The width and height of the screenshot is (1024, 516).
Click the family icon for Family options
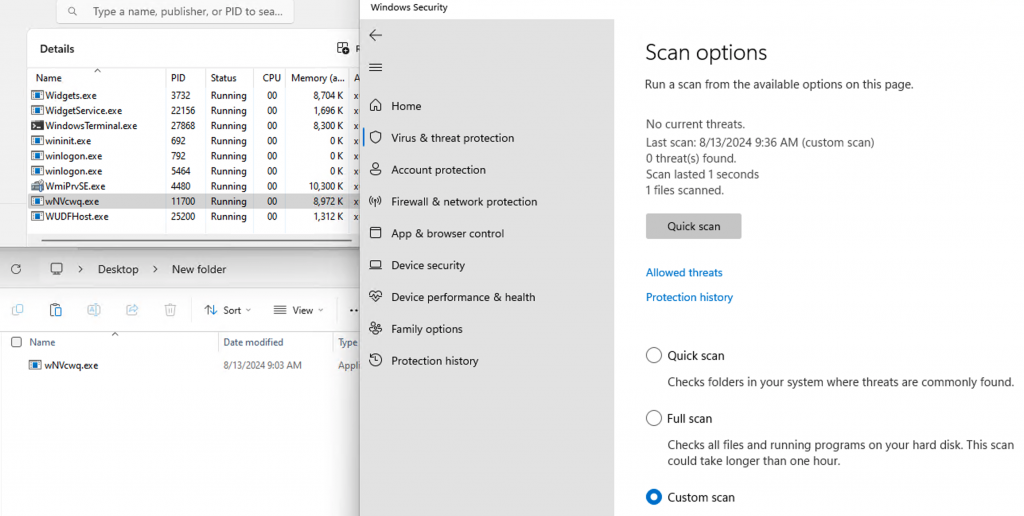click(376, 328)
